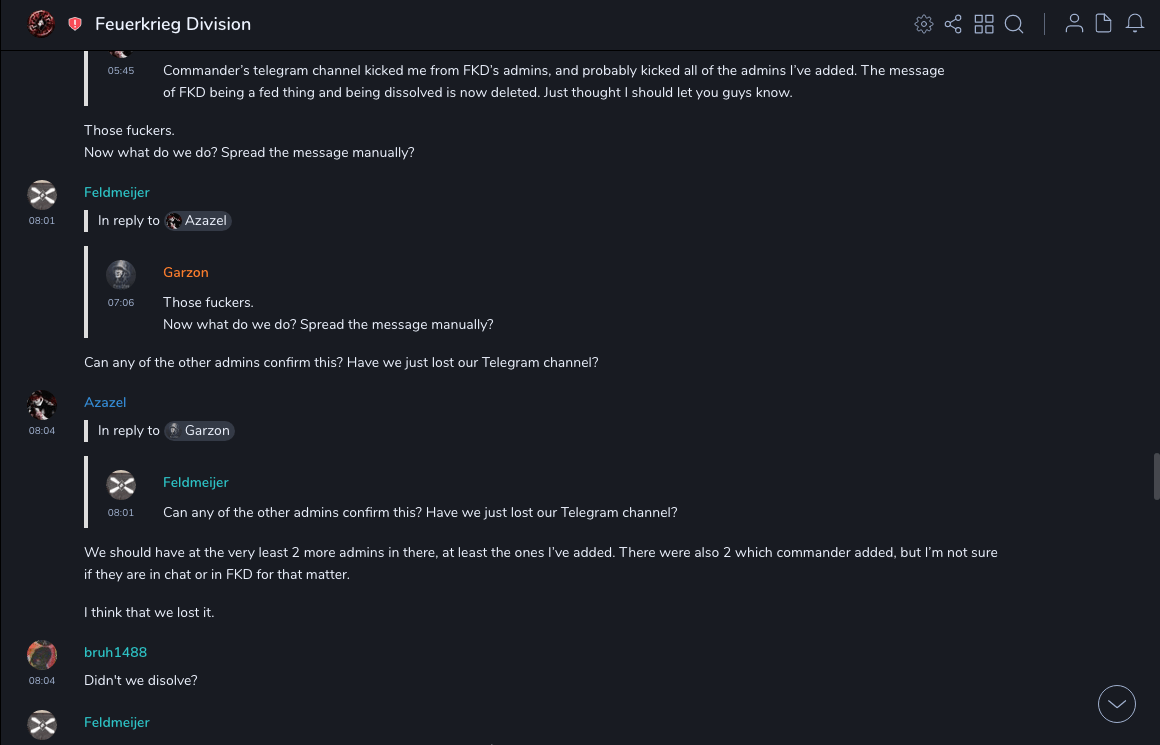Click Azazel's avatar beside the 08:04 message
1160x745 pixels.
click(42, 405)
